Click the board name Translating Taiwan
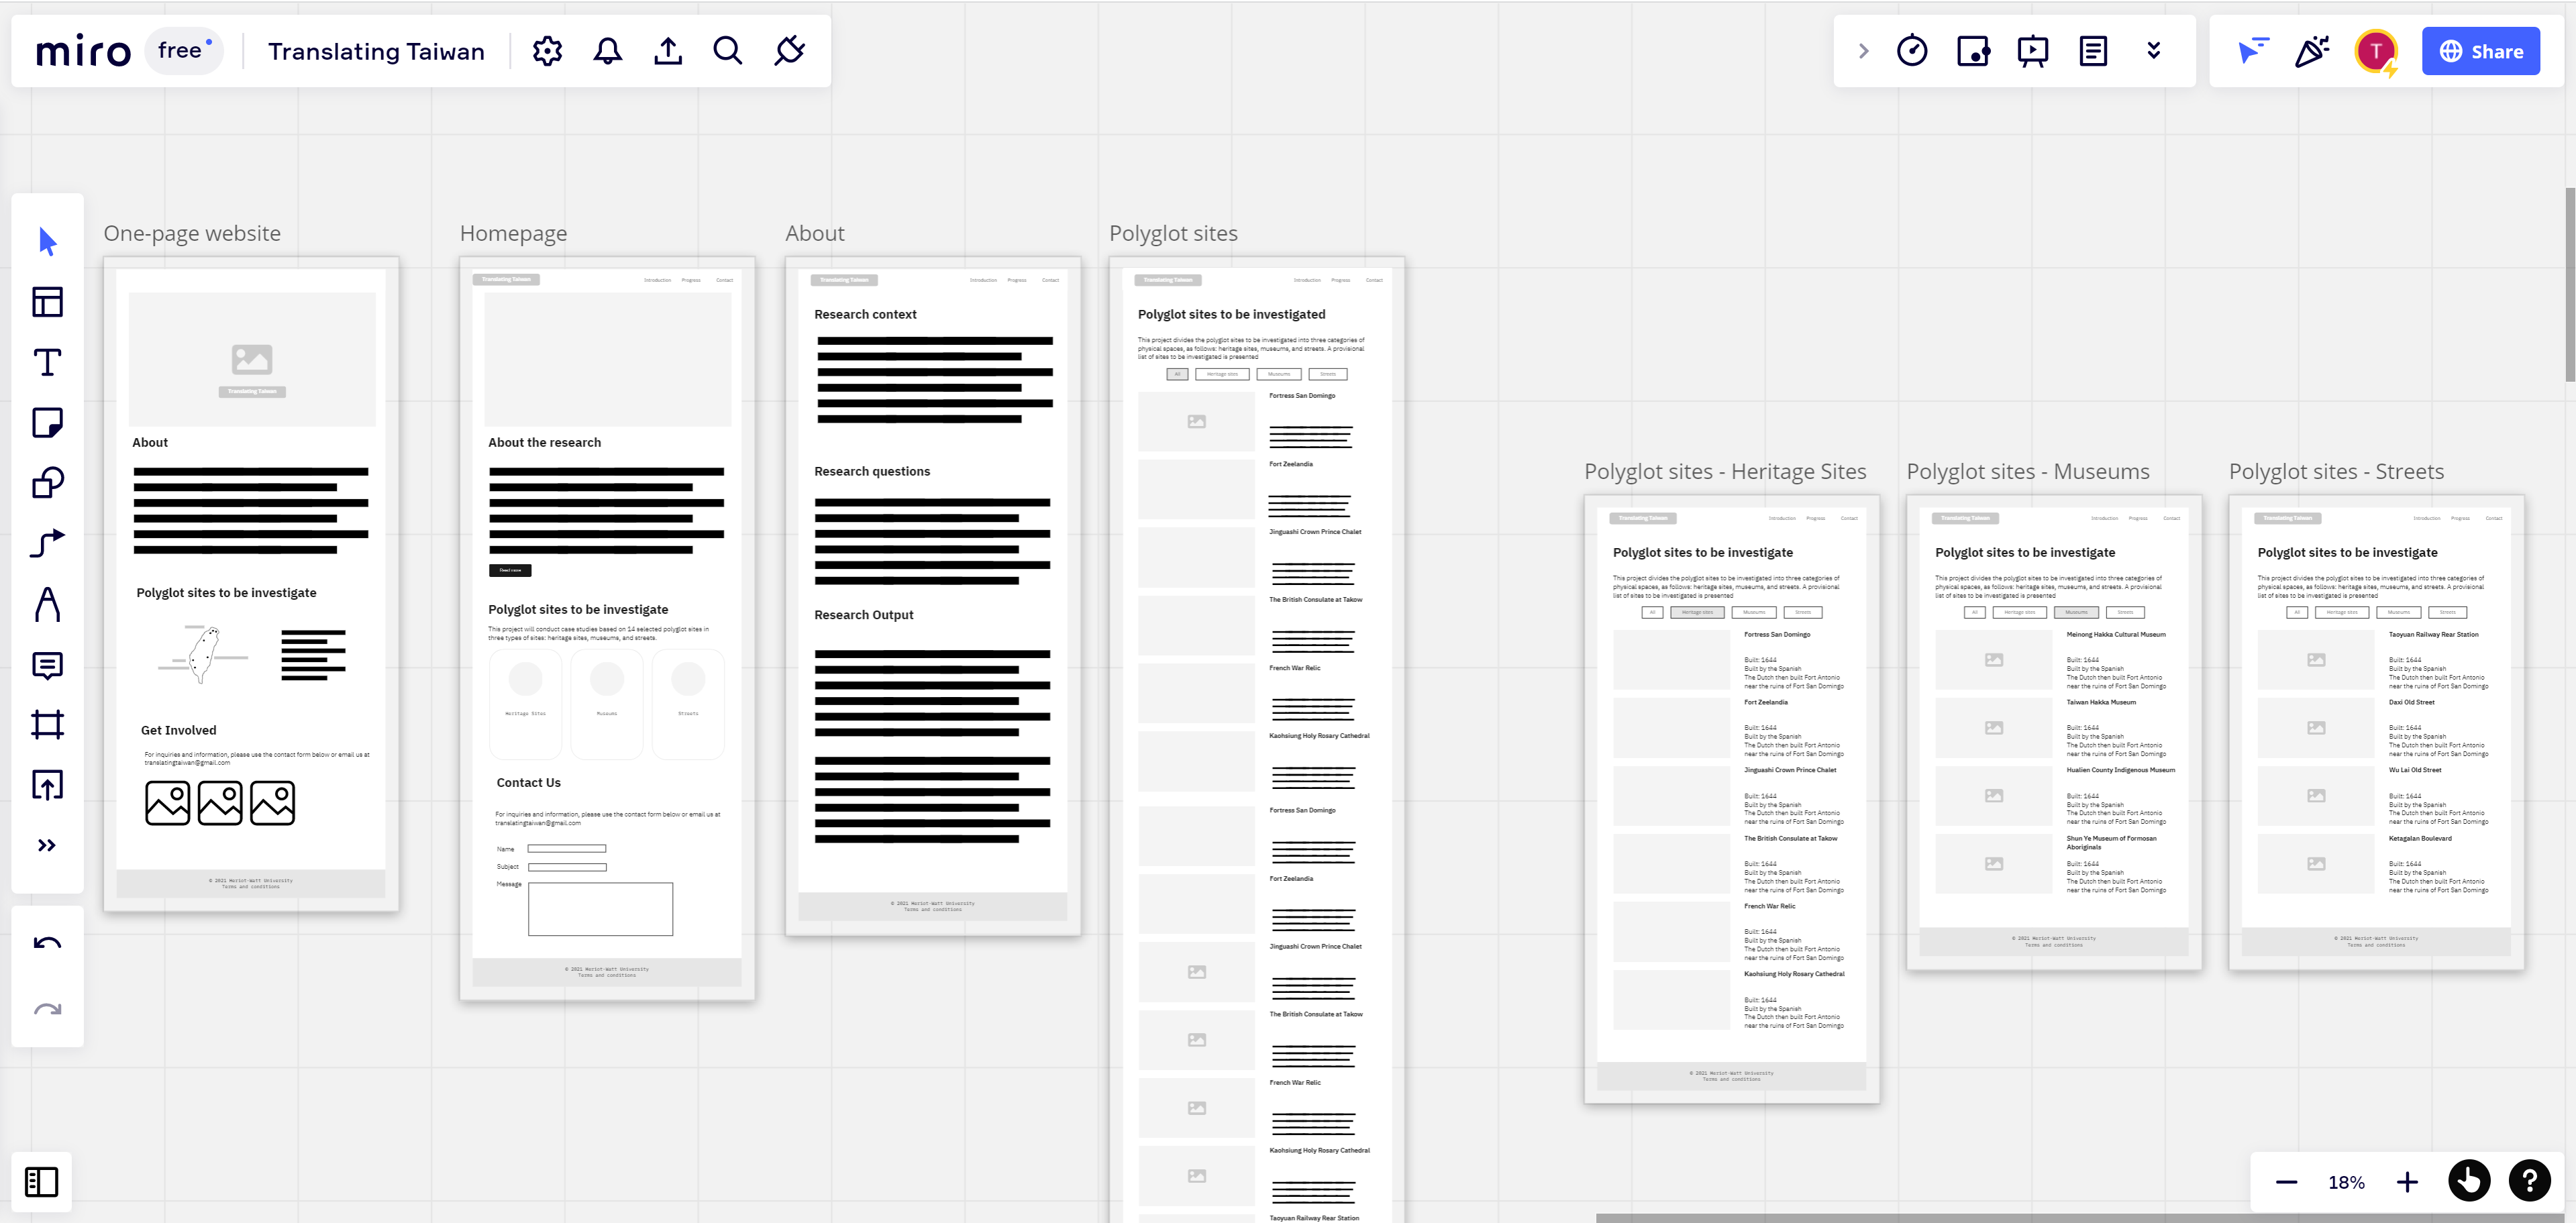This screenshot has width=2576, height=1223. [376, 51]
